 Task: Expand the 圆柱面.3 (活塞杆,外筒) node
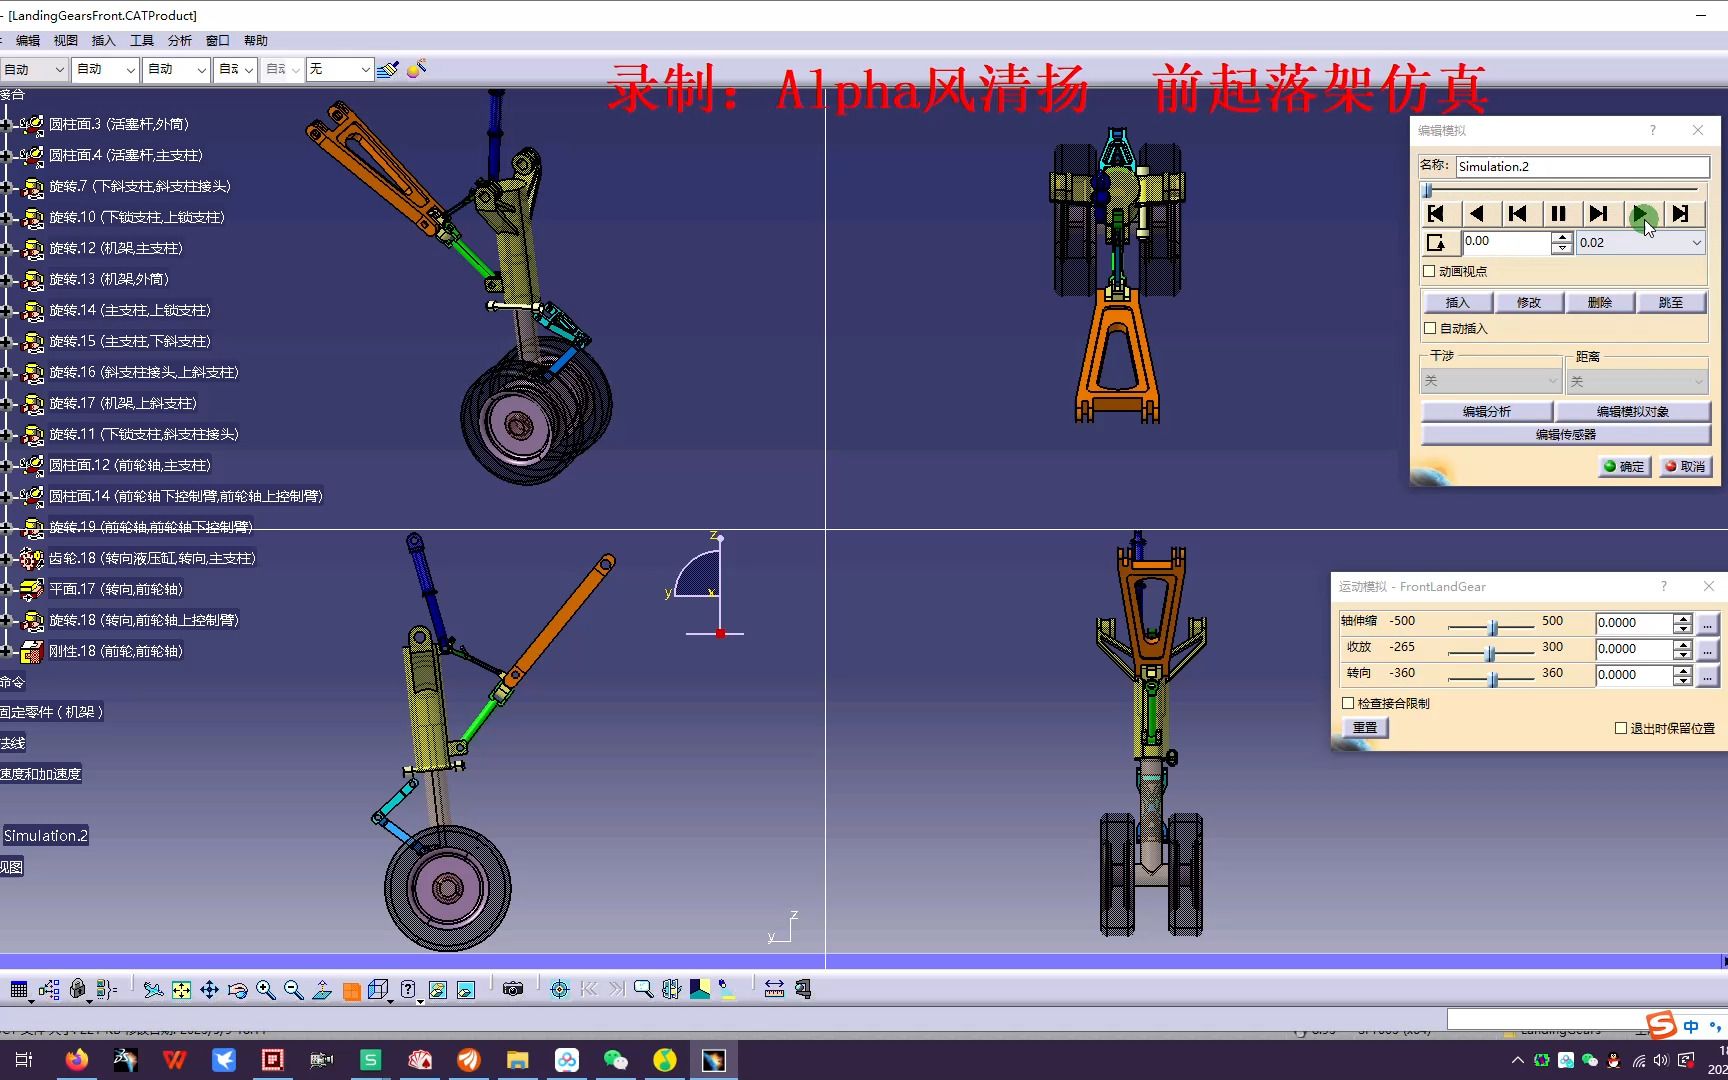pyautogui.click(x=6, y=125)
